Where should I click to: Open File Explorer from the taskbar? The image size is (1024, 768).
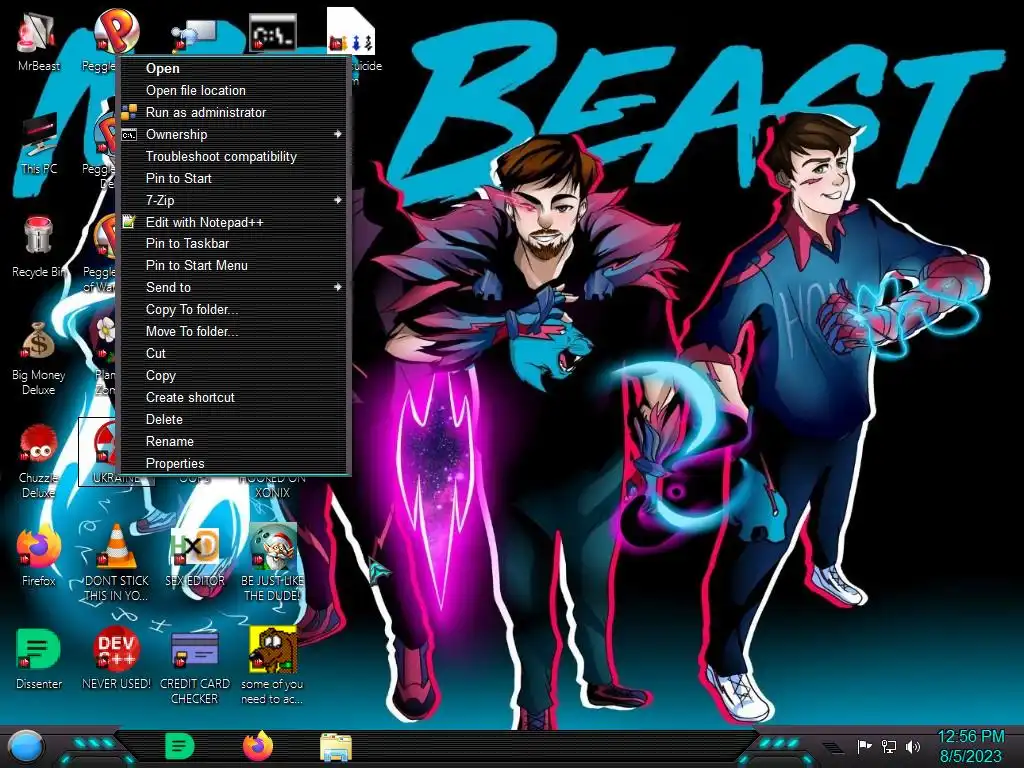[x=336, y=747]
